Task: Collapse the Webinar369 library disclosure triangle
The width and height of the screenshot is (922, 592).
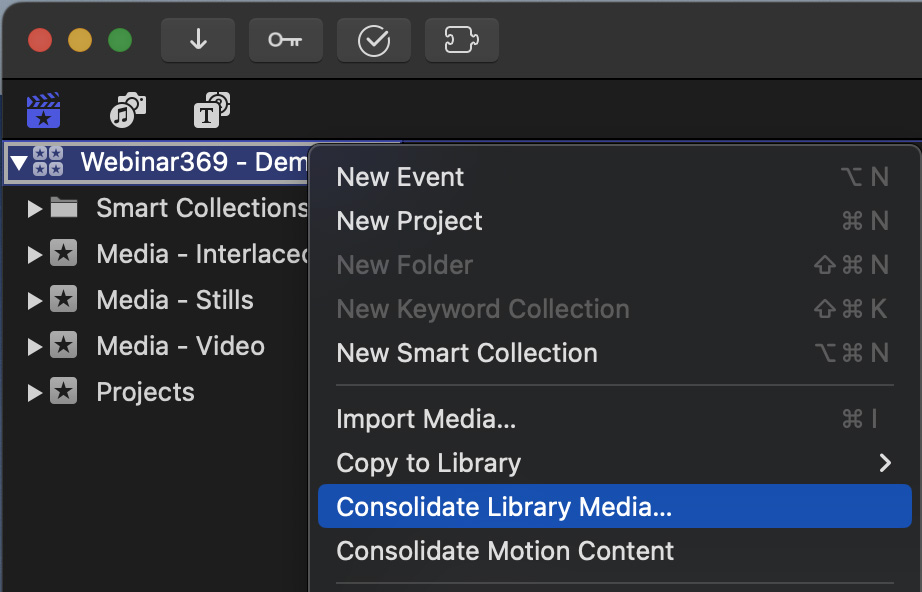Action: point(19,162)
